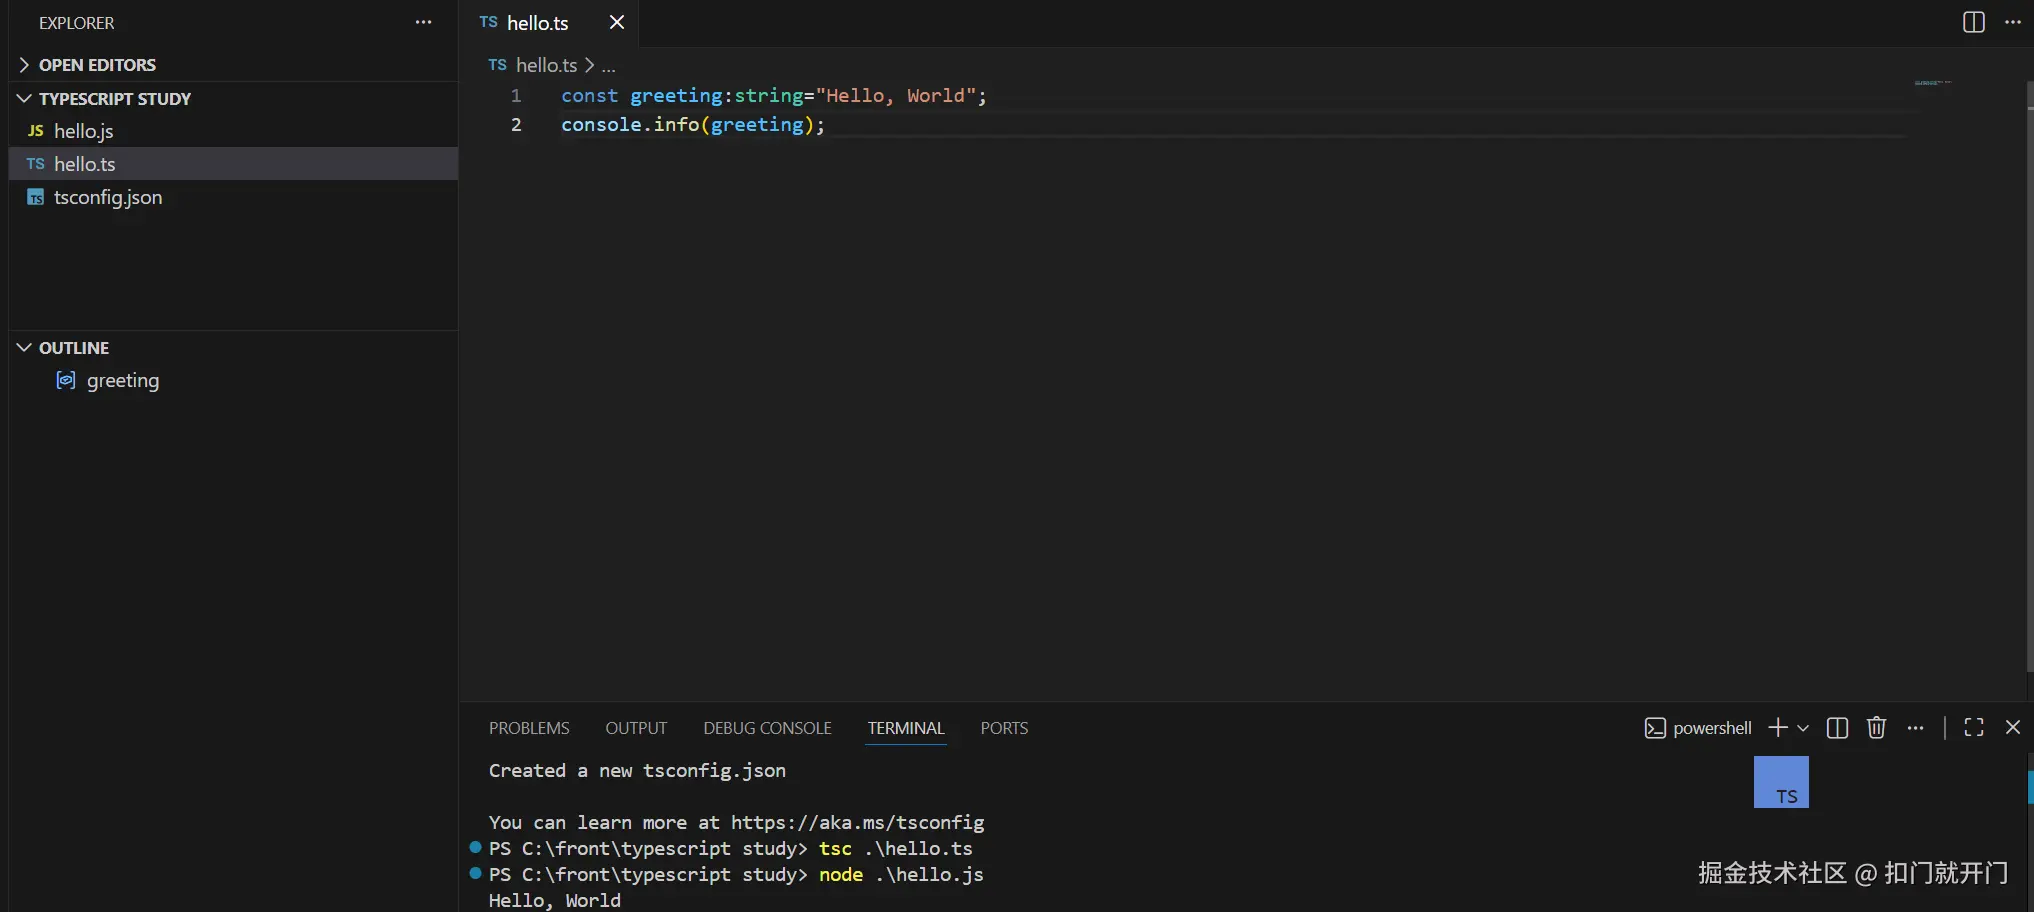This screenshot has height=912, width=2034.
Task: Open terminal panel more actions menu
Action: 1915,728
